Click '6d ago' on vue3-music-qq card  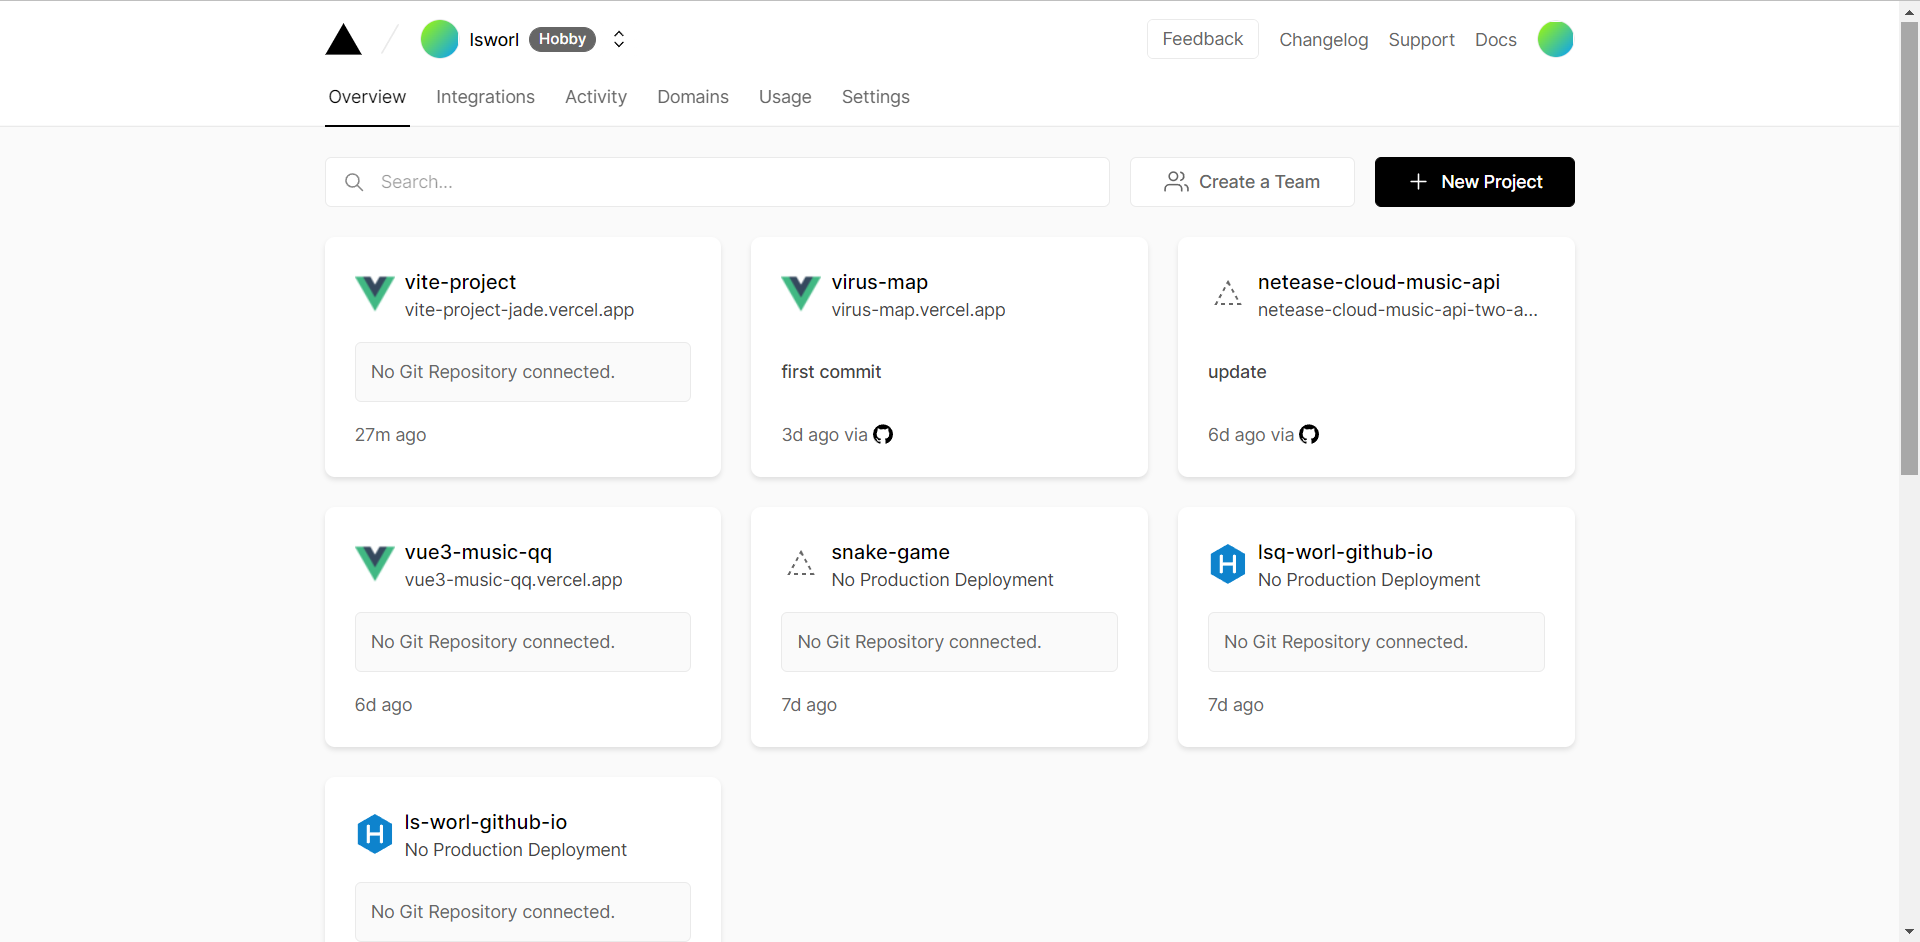(383, 705)
